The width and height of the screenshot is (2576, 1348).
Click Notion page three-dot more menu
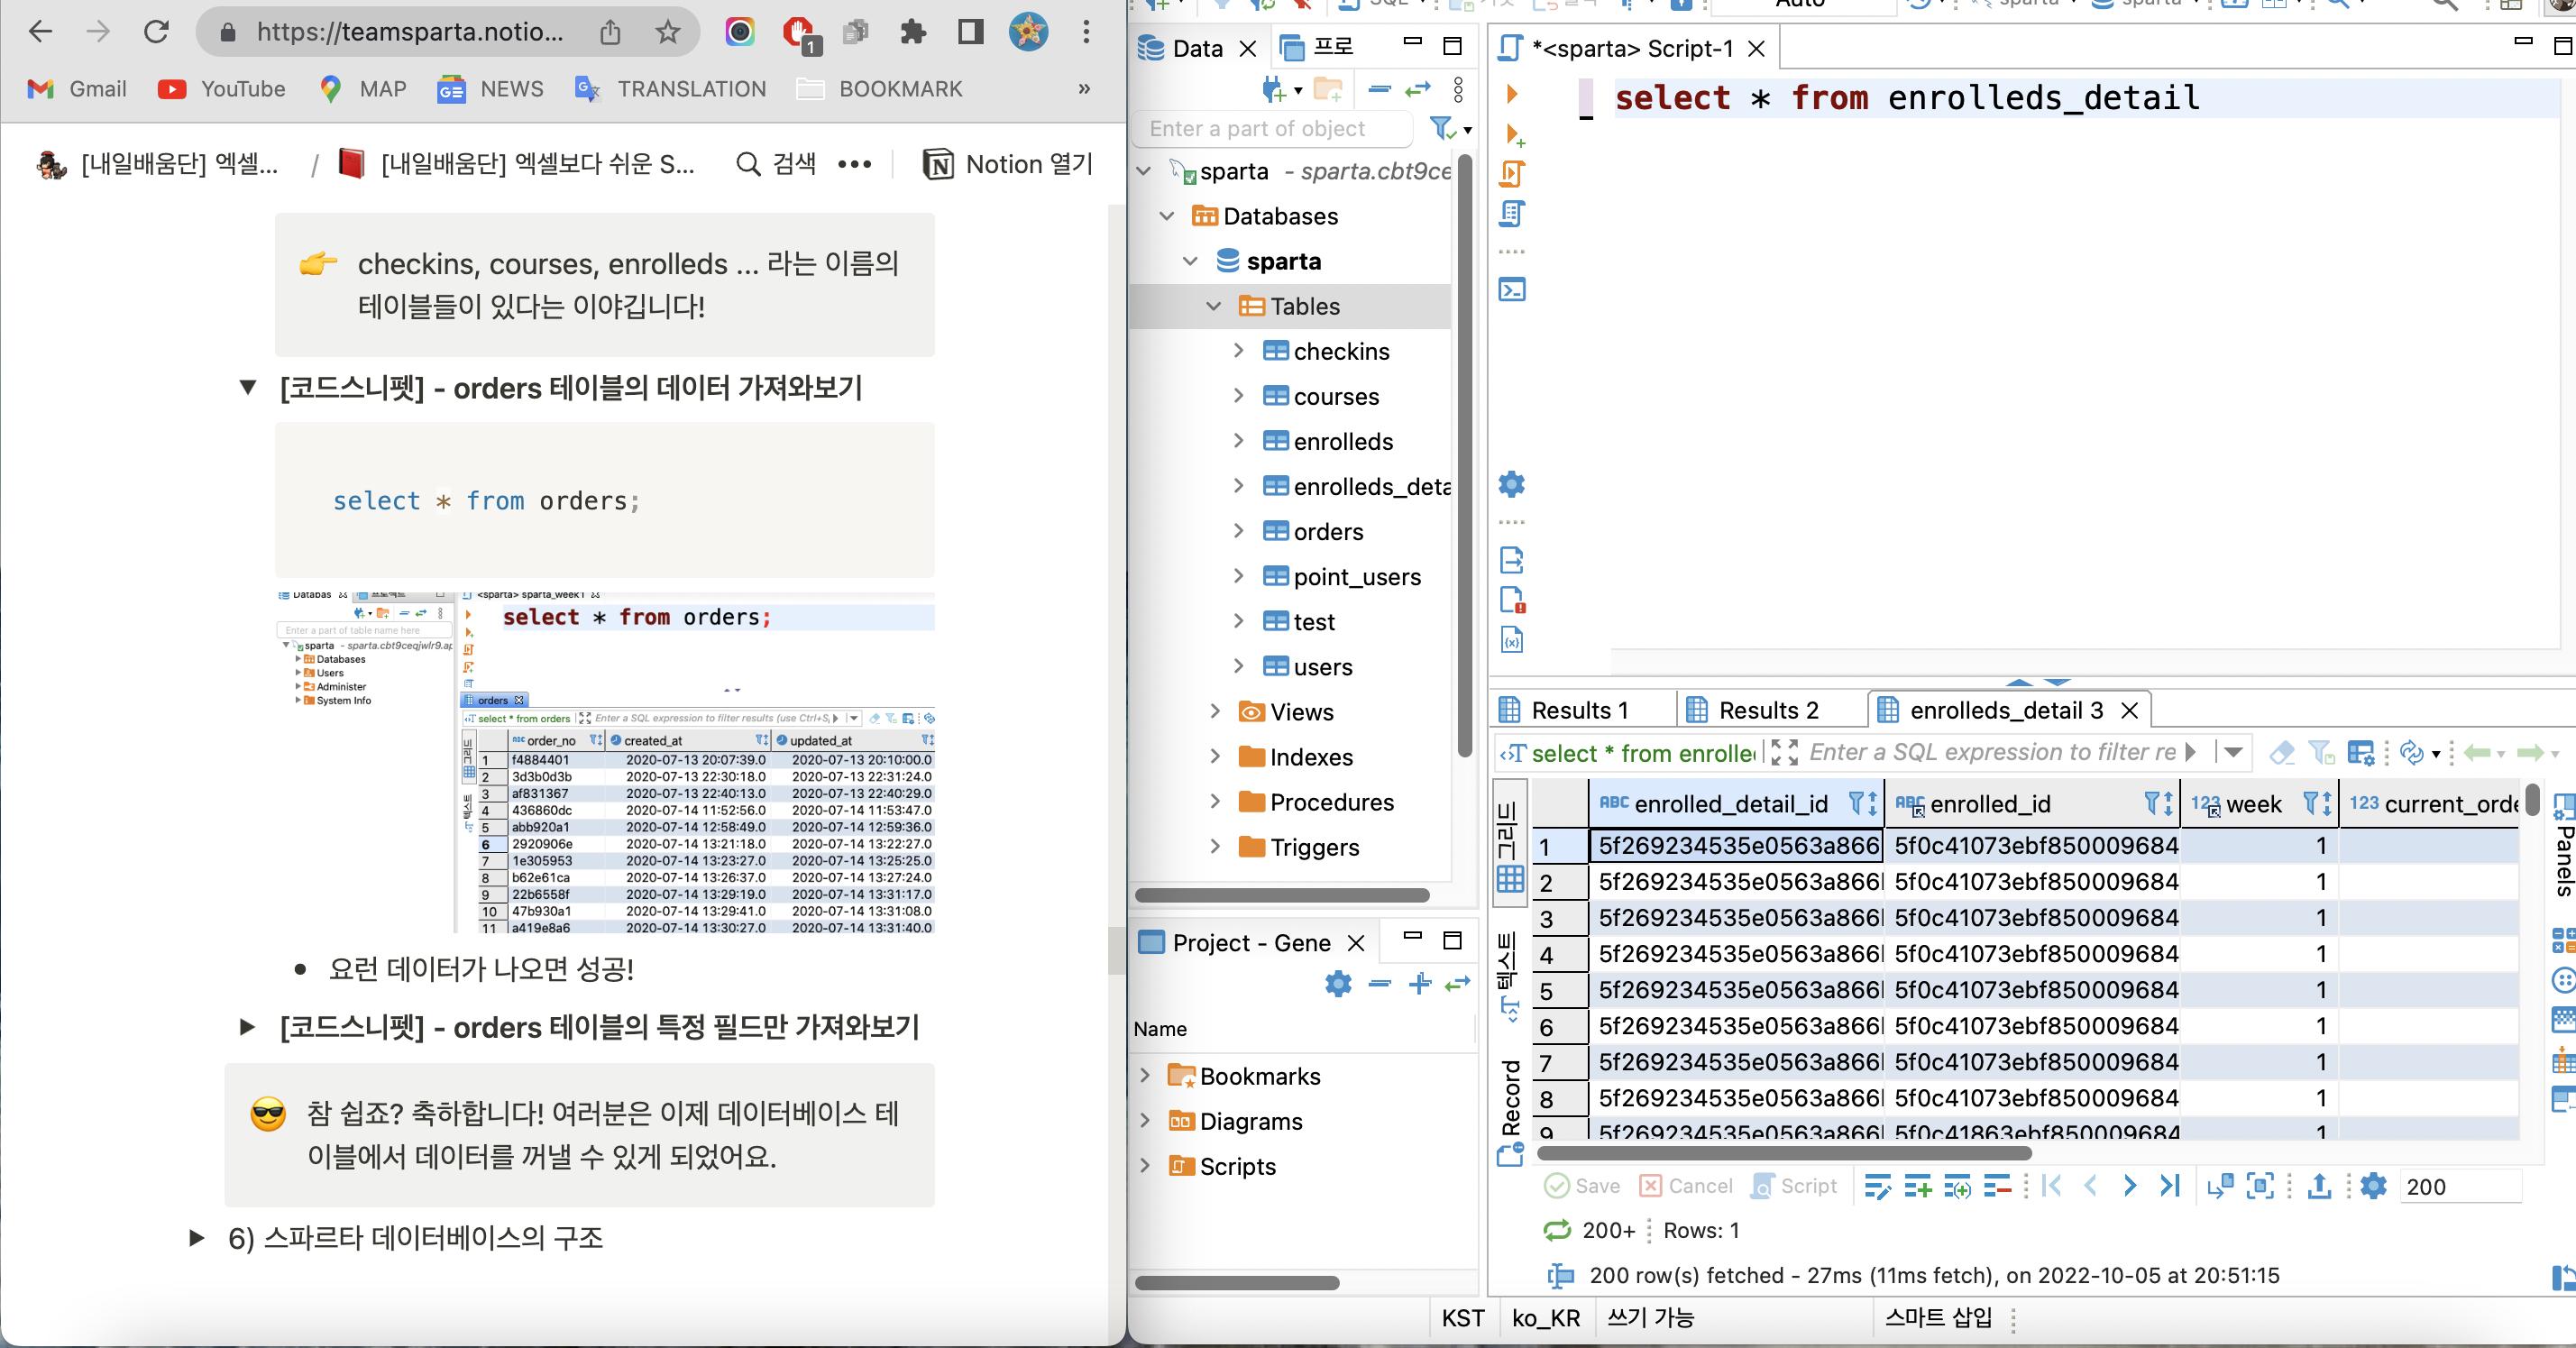pyautogui.click(x=854, y=164)
